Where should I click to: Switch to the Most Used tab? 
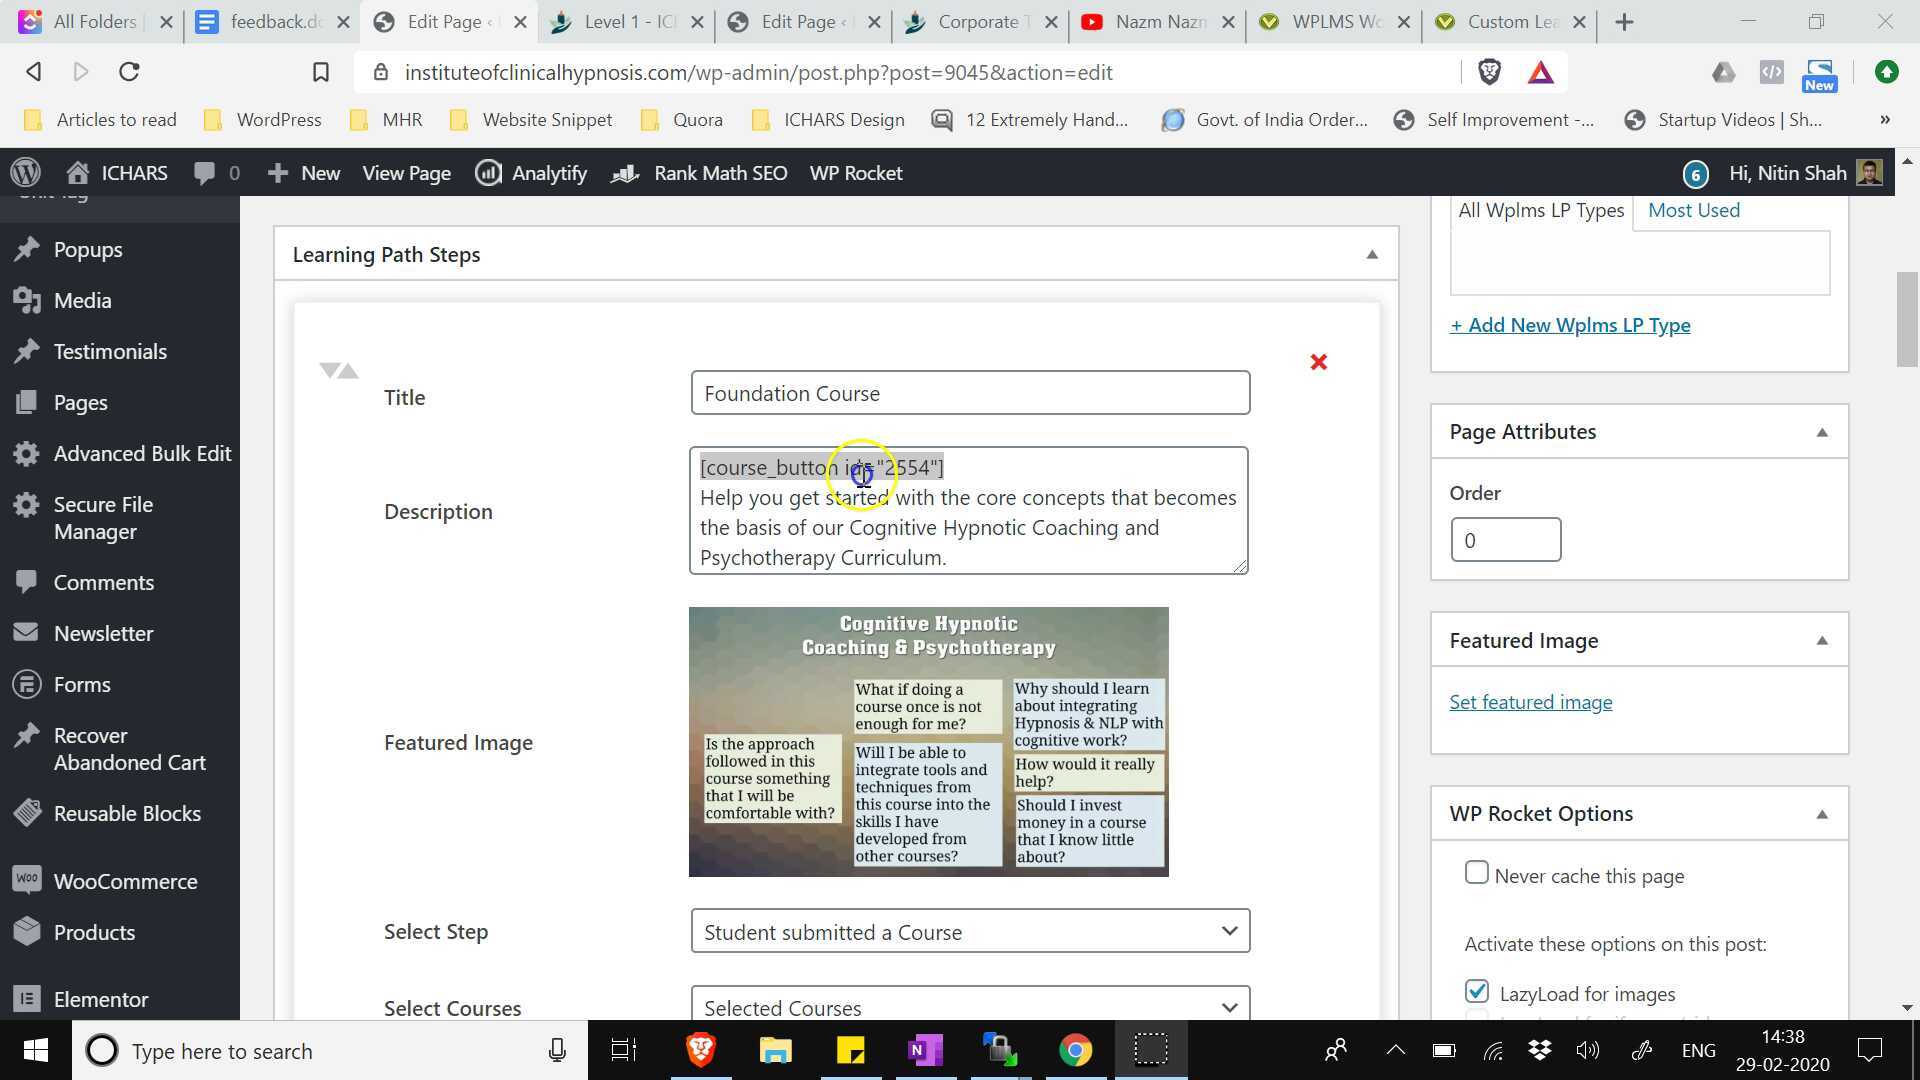pyautogui.click(x=1693, y=210)
